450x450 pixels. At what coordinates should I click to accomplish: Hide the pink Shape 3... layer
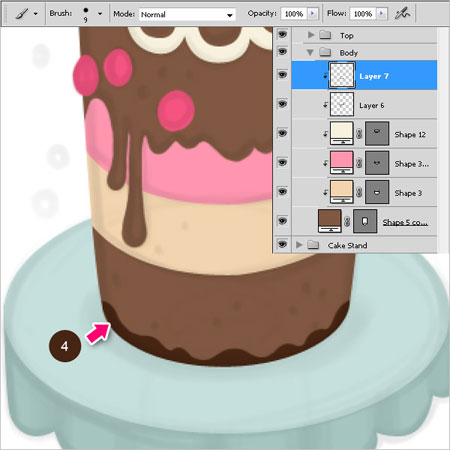[x=282, y=162]
